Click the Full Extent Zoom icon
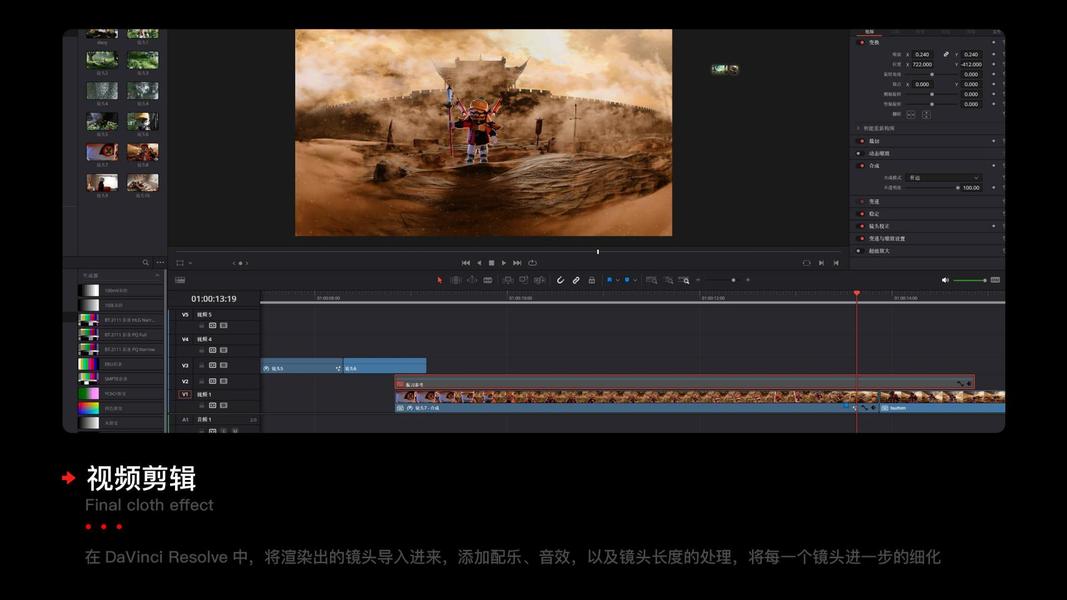This screenshot has height=600, width=1067. [x=651, y=280]
